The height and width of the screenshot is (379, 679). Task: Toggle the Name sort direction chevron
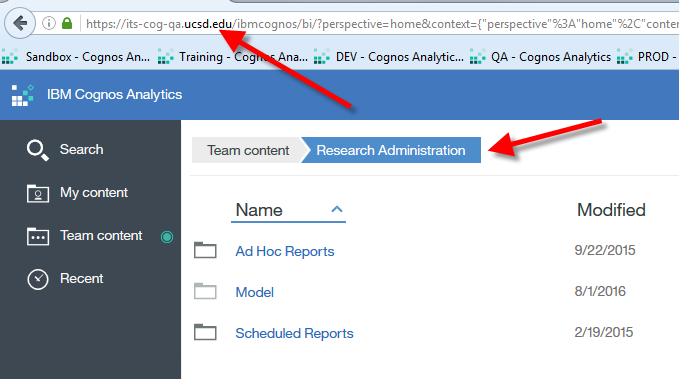pyautogui.click(x=337, y=209)
